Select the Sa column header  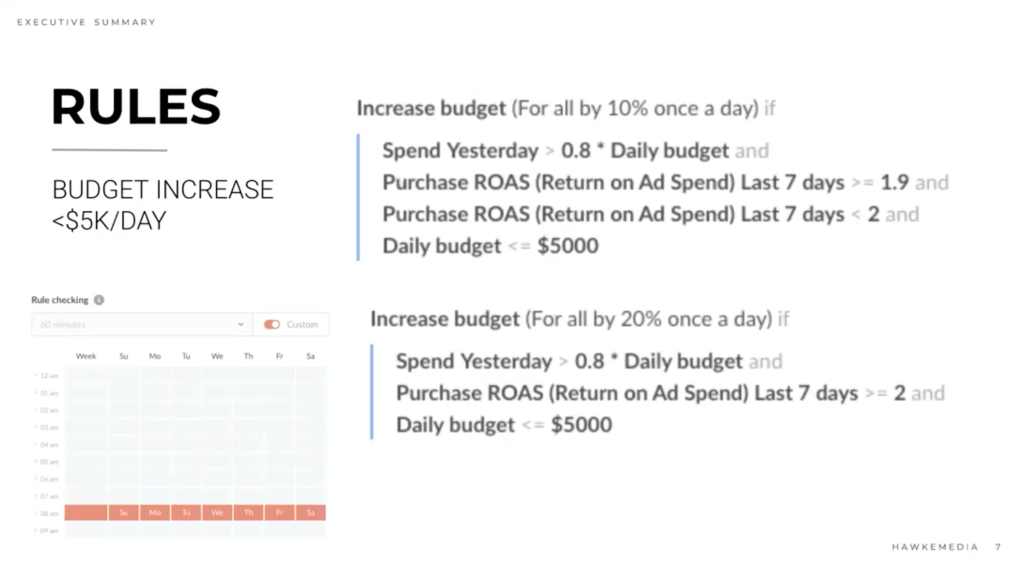[x=310, y=356]
